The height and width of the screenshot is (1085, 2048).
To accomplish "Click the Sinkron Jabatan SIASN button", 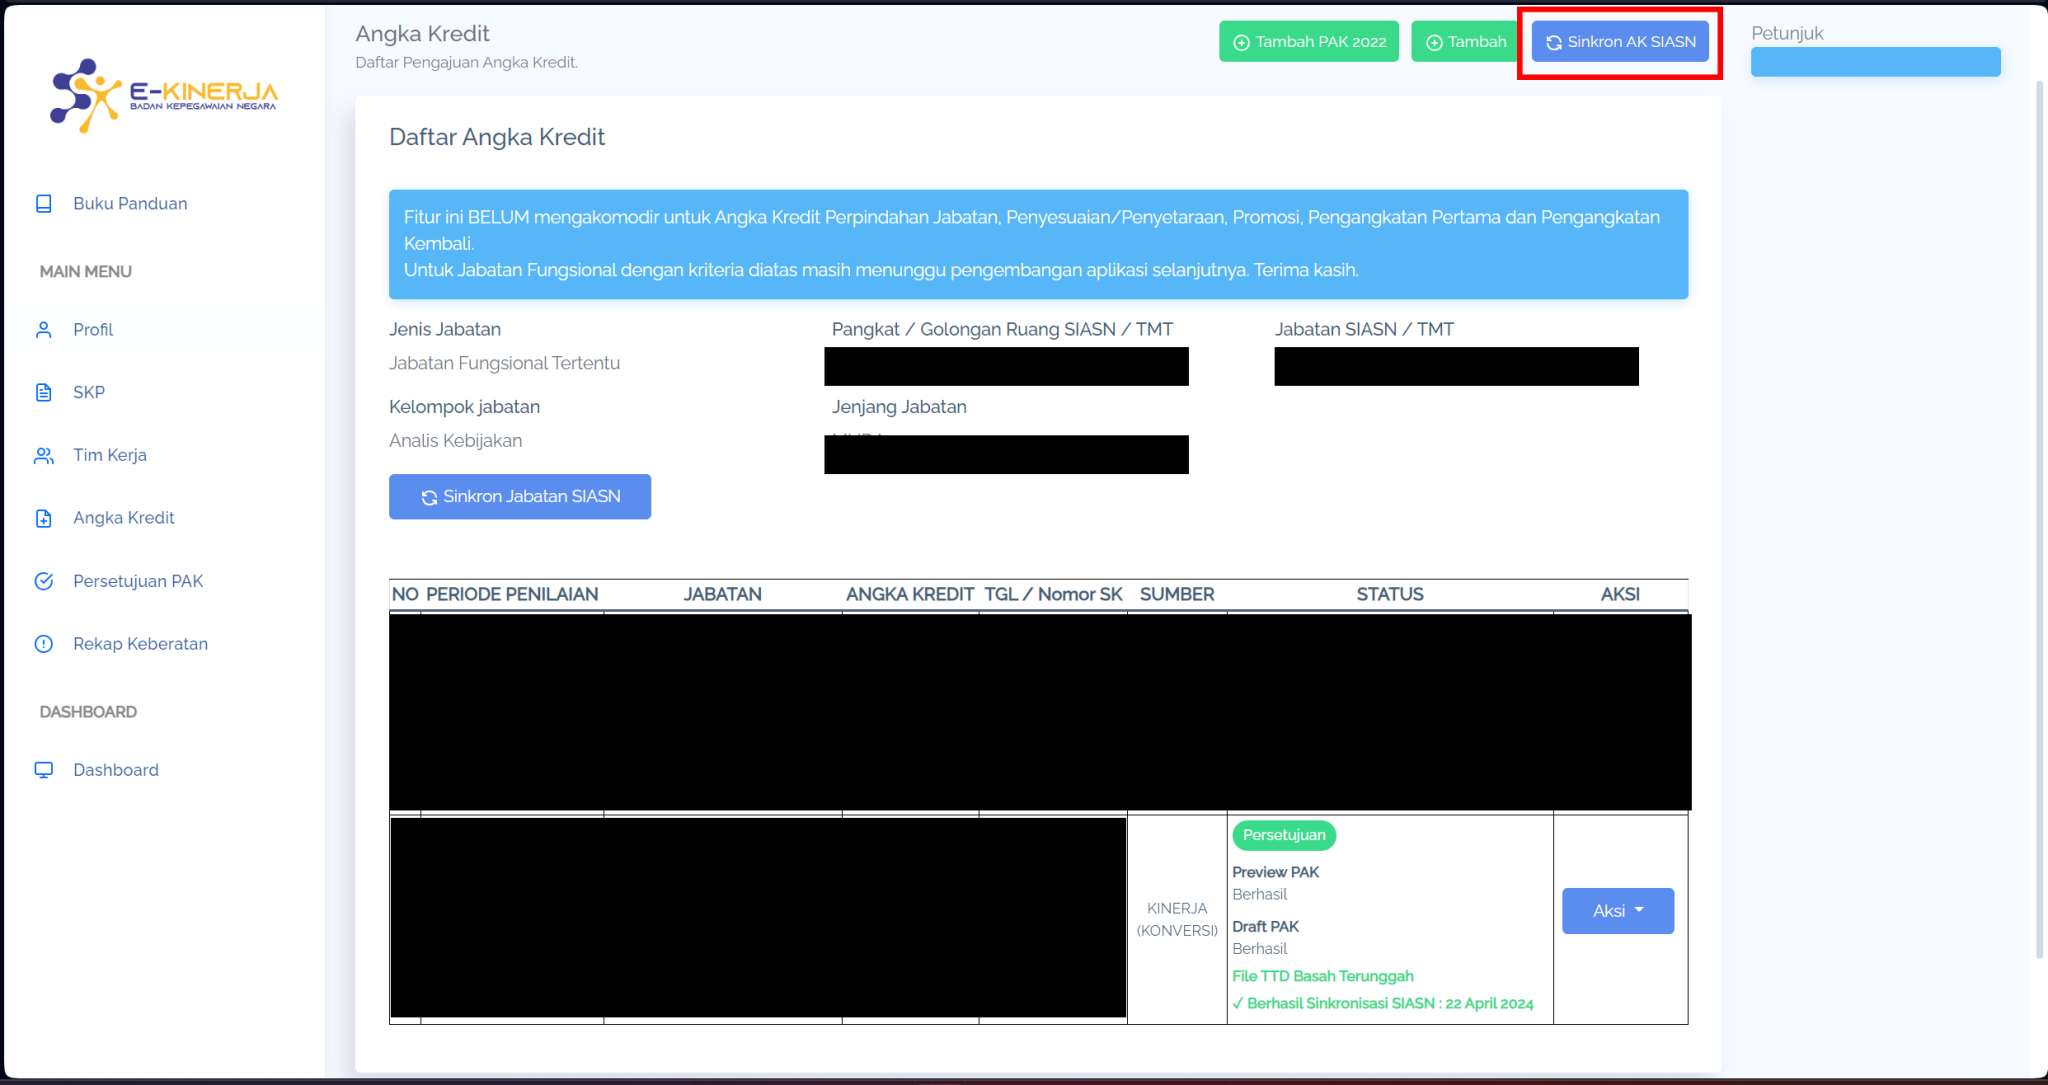I will [x=520, y=497].
